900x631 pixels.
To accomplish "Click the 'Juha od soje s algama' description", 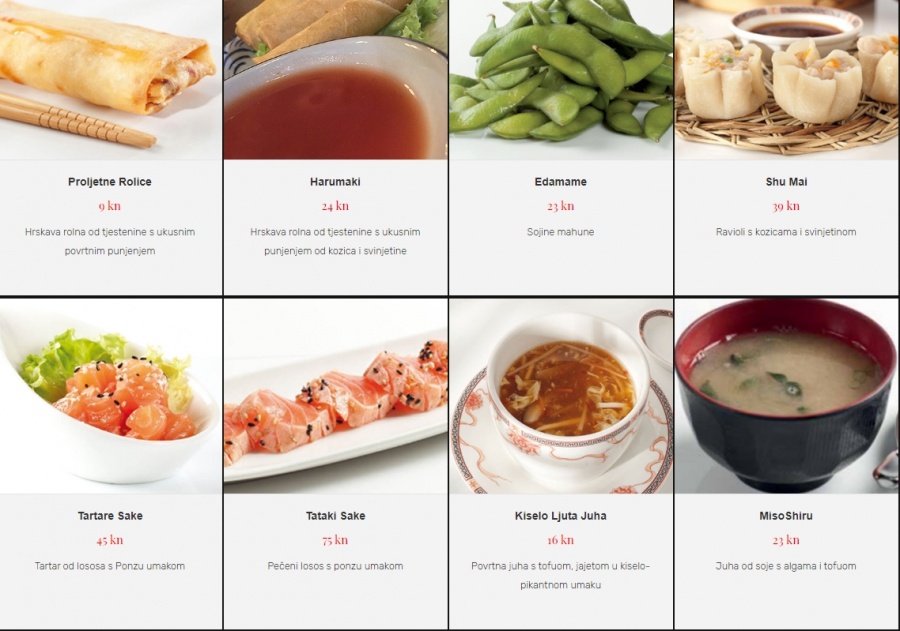I will tap(786, 566).
